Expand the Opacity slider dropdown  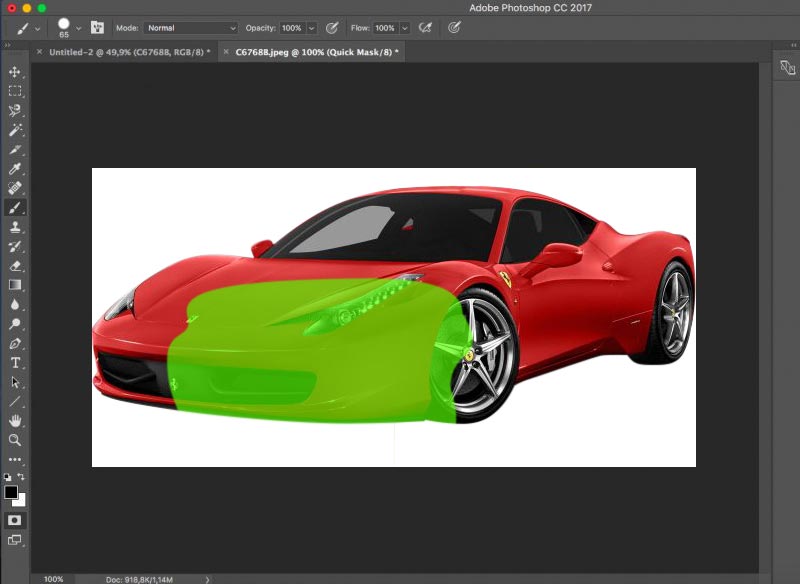coord(311,28)
